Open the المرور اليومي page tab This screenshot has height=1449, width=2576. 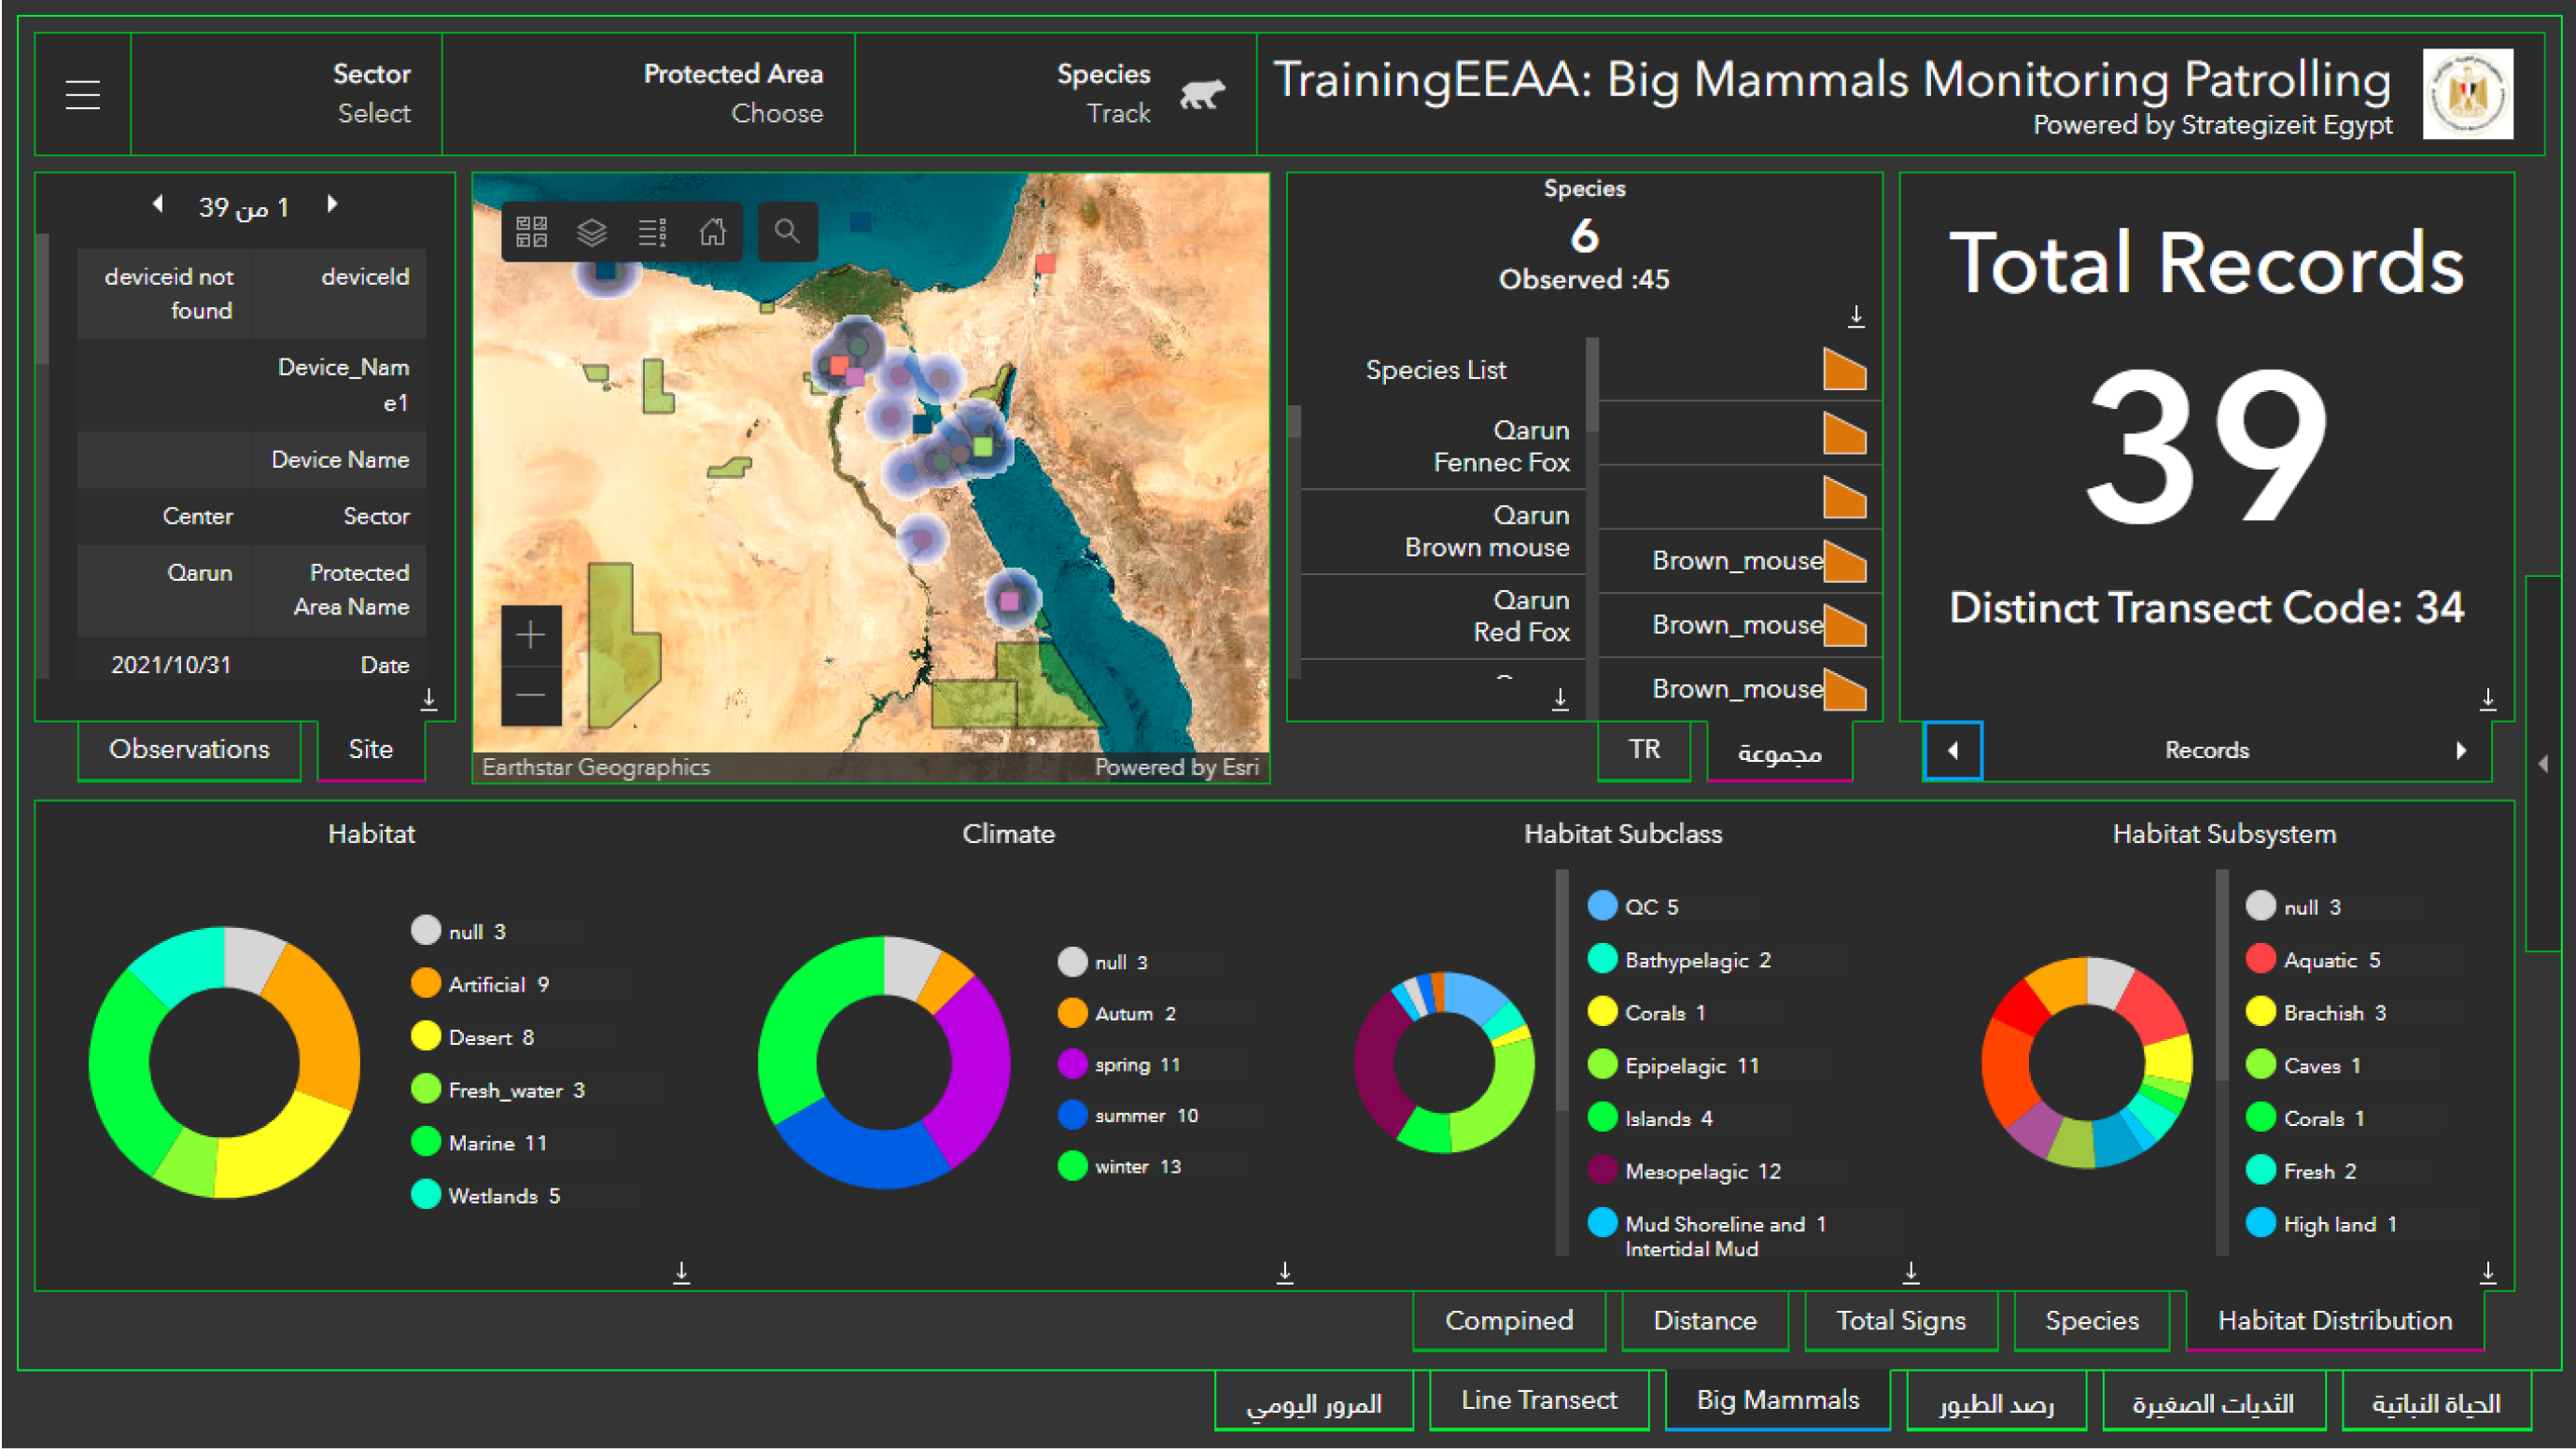click(1313, 1401)
